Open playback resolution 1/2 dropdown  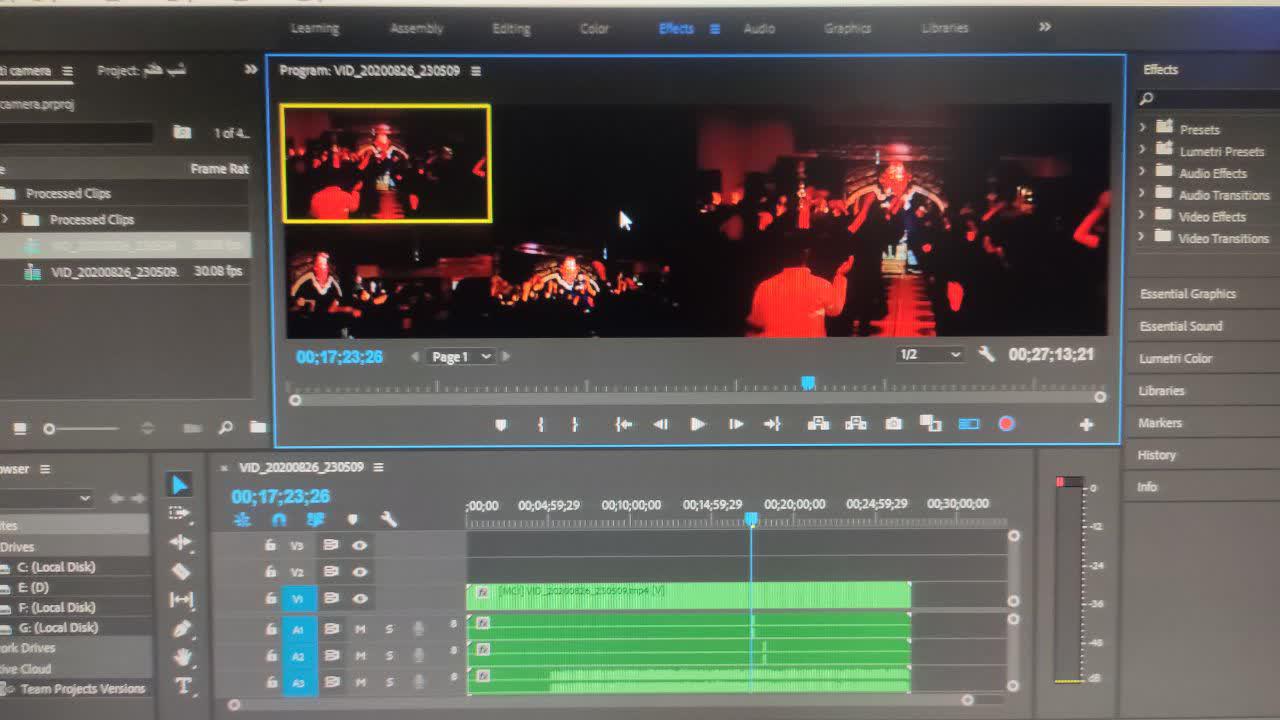(930, 354)
